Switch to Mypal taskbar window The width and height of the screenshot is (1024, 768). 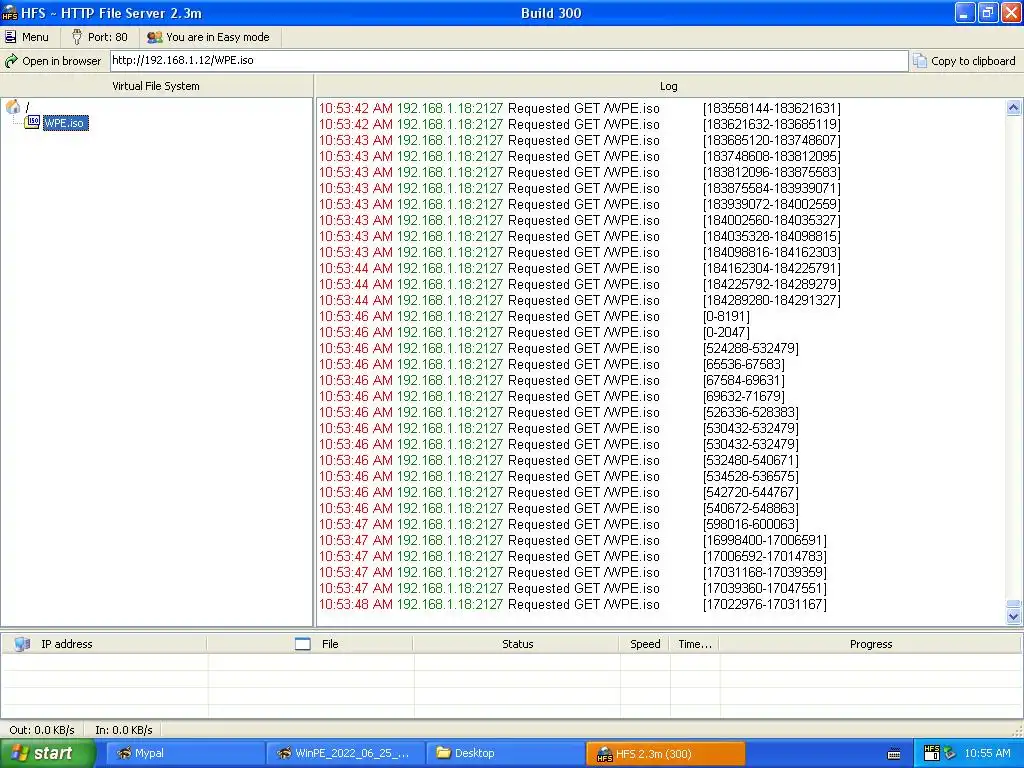tap(185, 753)
